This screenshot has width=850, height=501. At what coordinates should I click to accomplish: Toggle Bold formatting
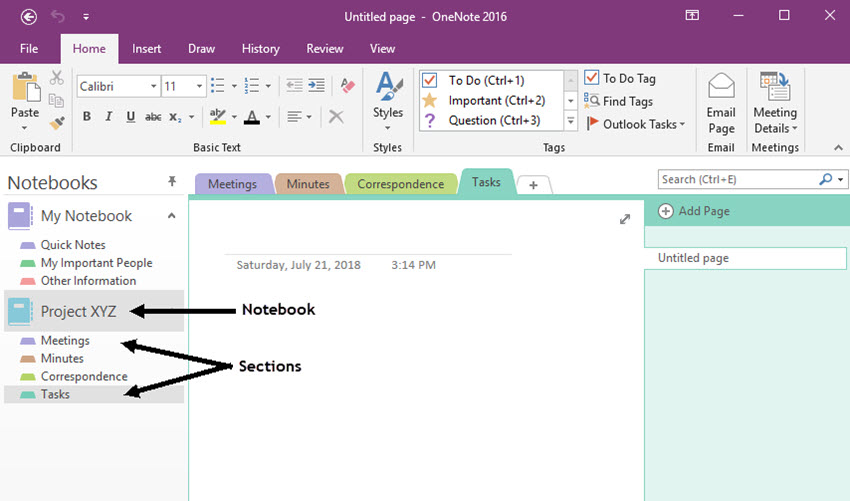87,117
